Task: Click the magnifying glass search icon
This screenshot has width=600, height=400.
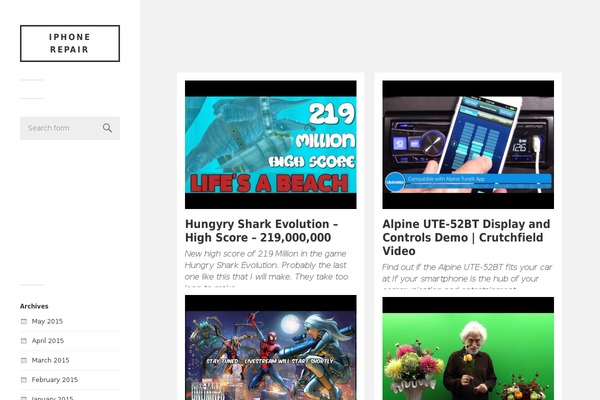Action: [x=107, y=128]
